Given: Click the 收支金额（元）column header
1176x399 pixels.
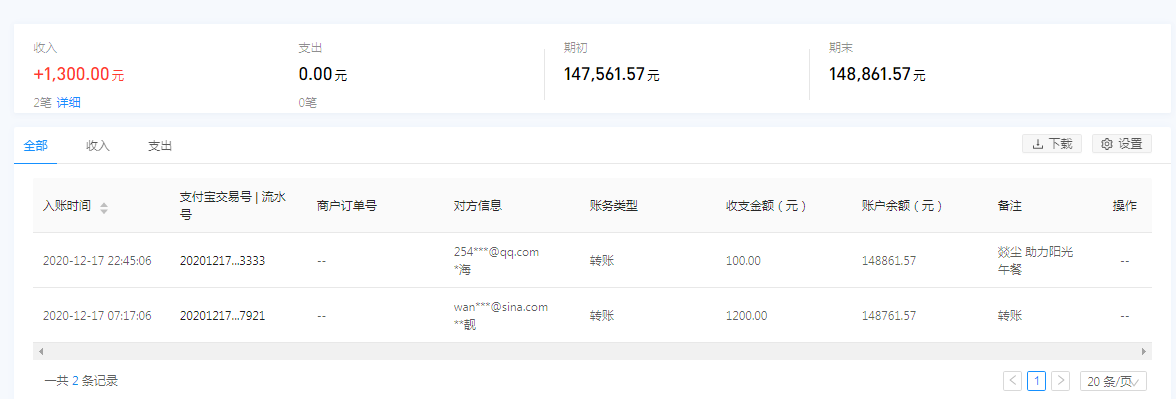Looking at the screenshot, I should tap(766, 206).
